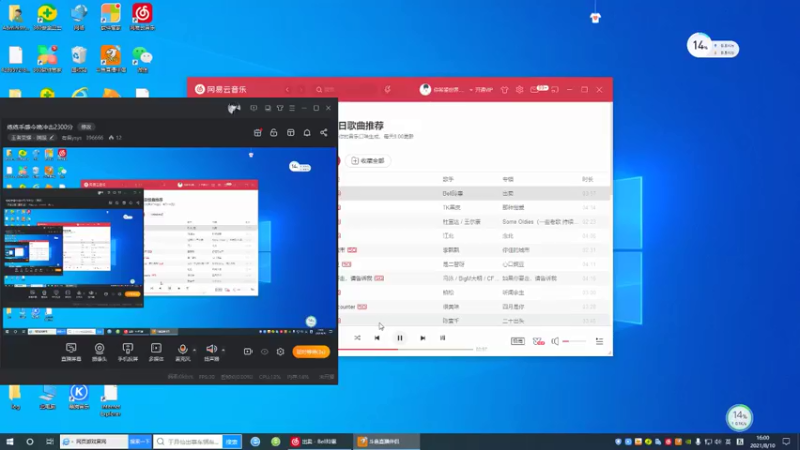This screenshot has height=450, width=800.
Task: Open the streaming app settings gear
Action: pyautogui.click(x=281, y=352)
